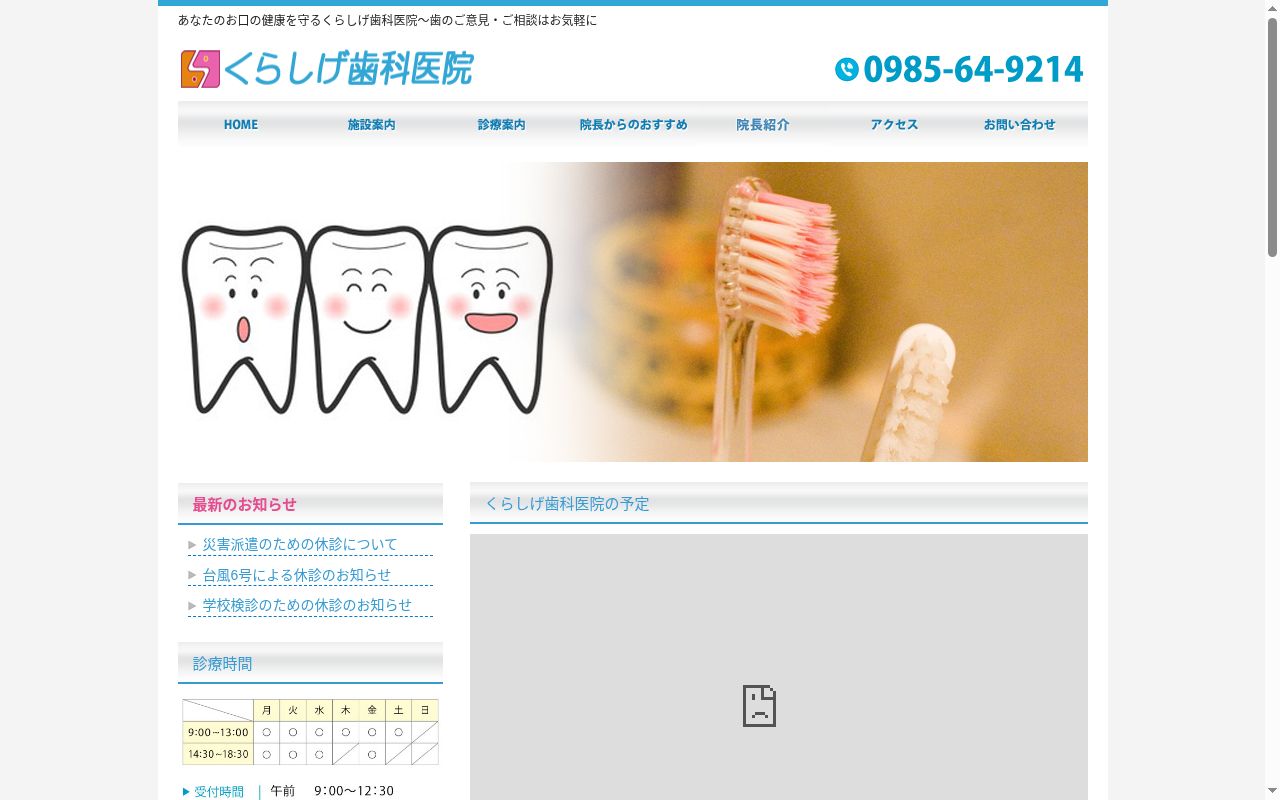Click the 最新のお知らせ heading
Screen dimensions: 1280x800
pyautogui.click(x=245, y=505)
